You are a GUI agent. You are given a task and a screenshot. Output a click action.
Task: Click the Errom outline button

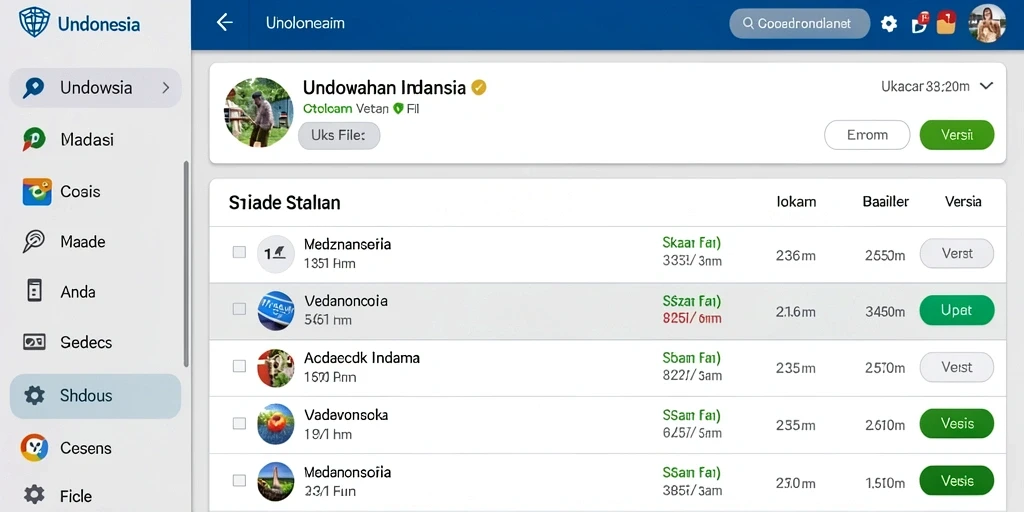[867, 135]
